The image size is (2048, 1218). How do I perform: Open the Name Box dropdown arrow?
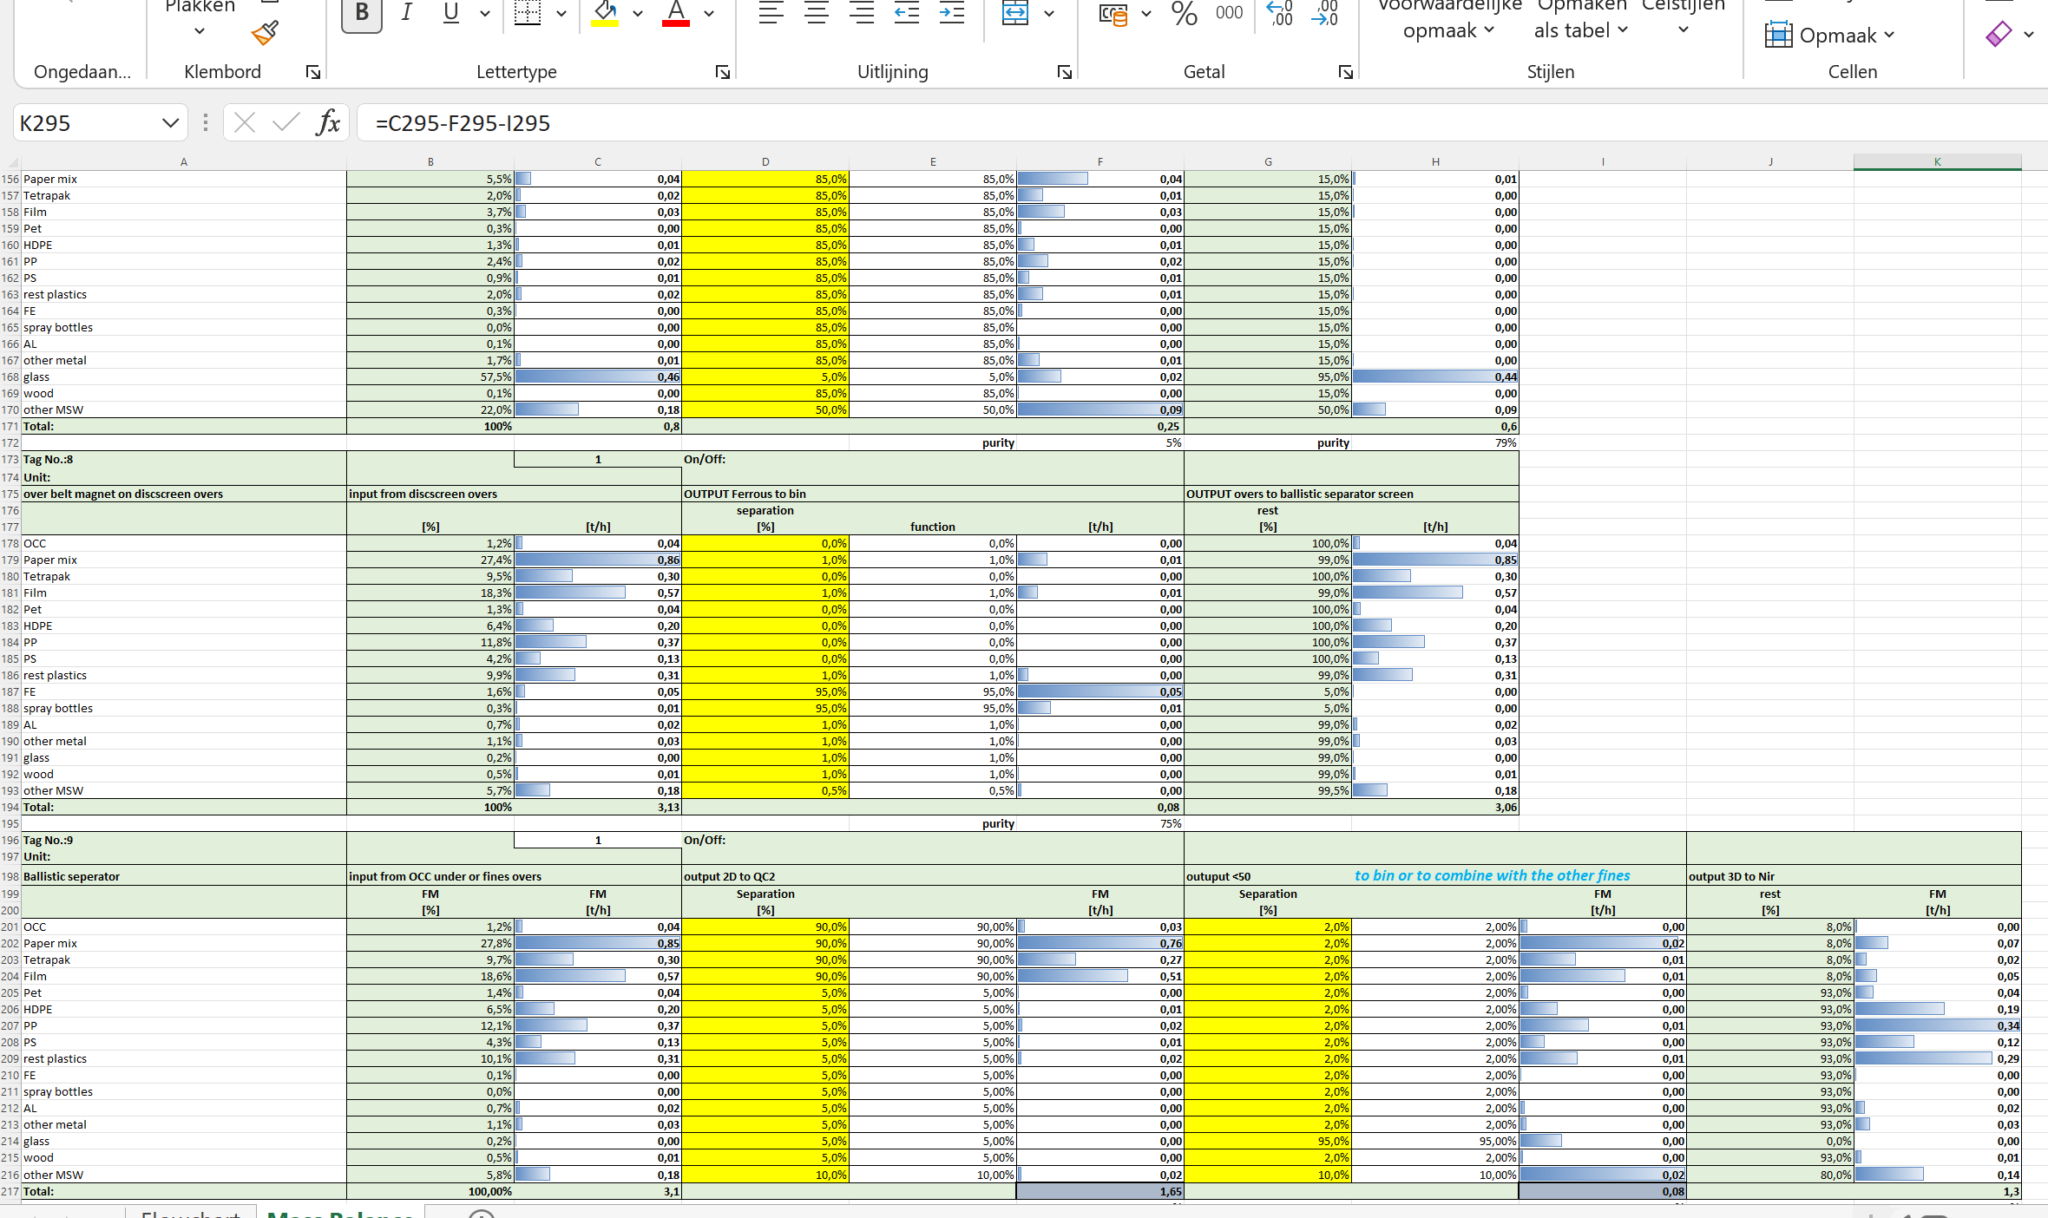click(x=170, y=123)
